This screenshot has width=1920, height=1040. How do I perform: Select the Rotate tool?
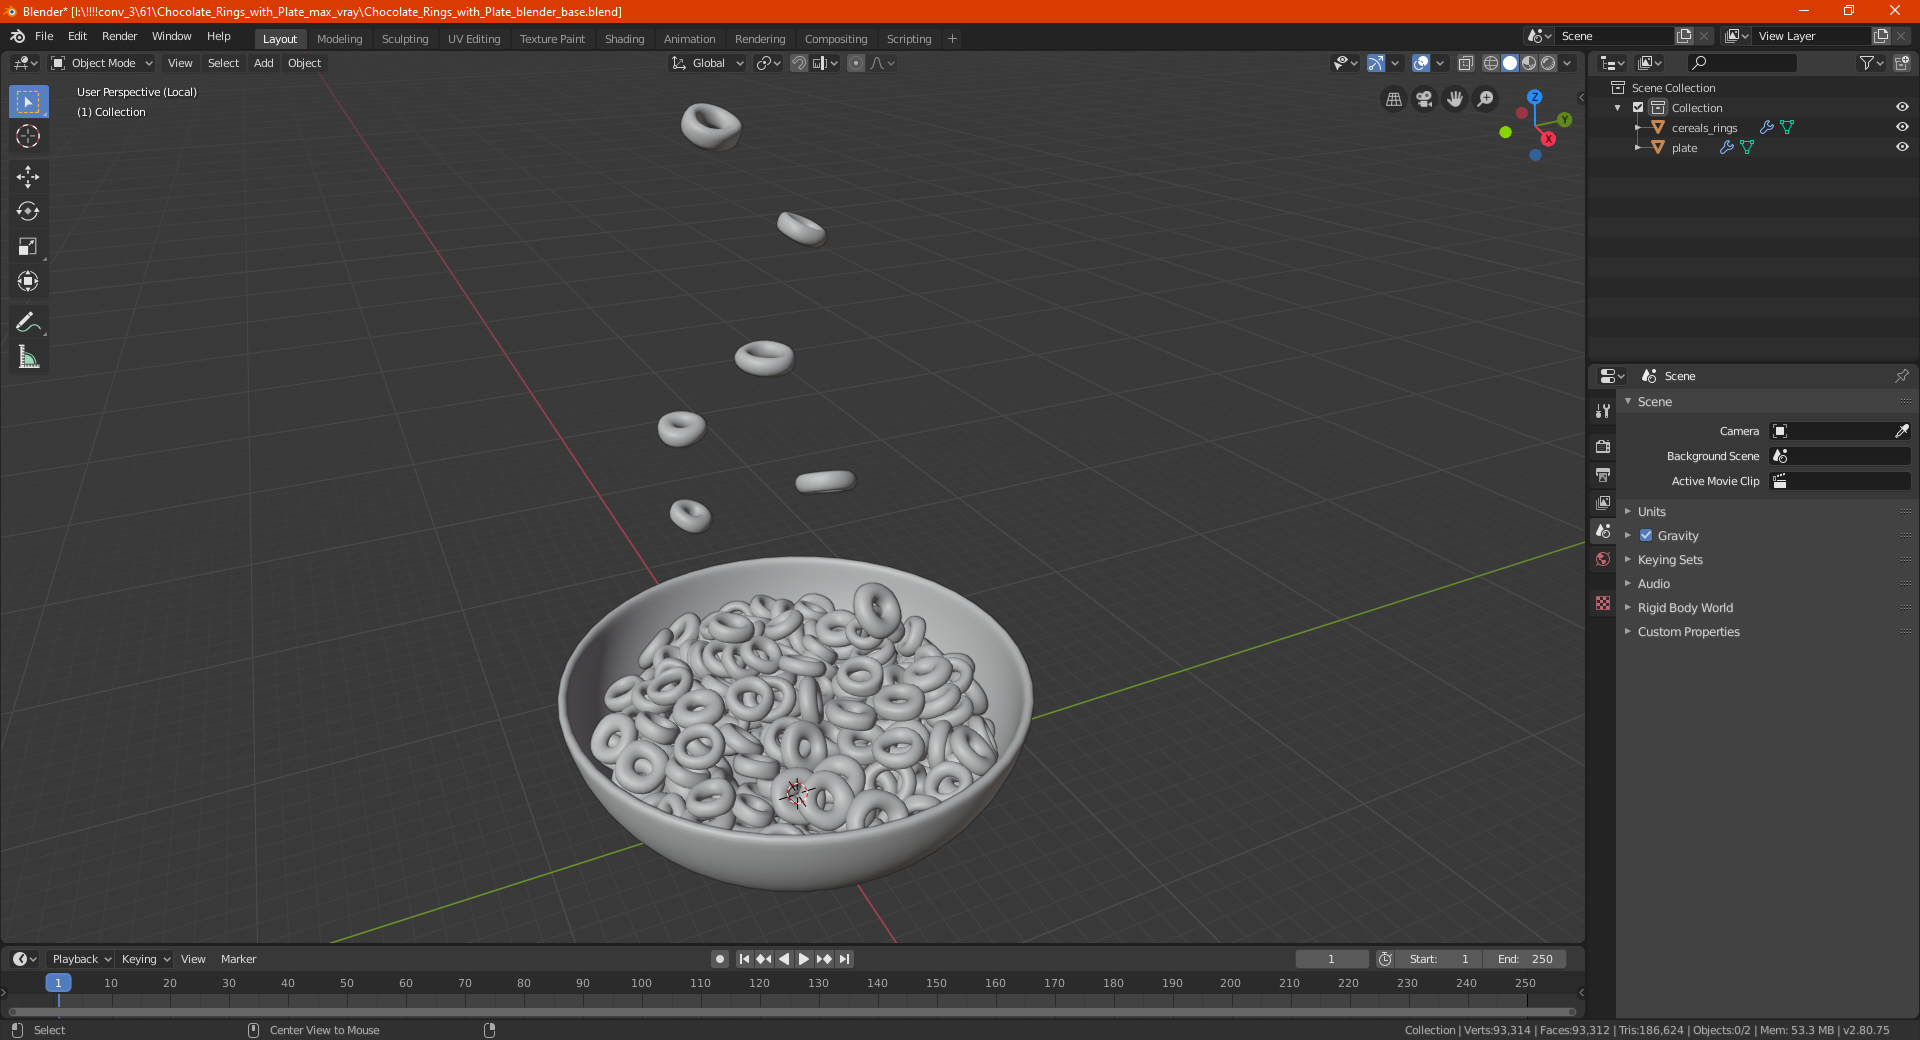pyautogui.click(x=28, y=212)
